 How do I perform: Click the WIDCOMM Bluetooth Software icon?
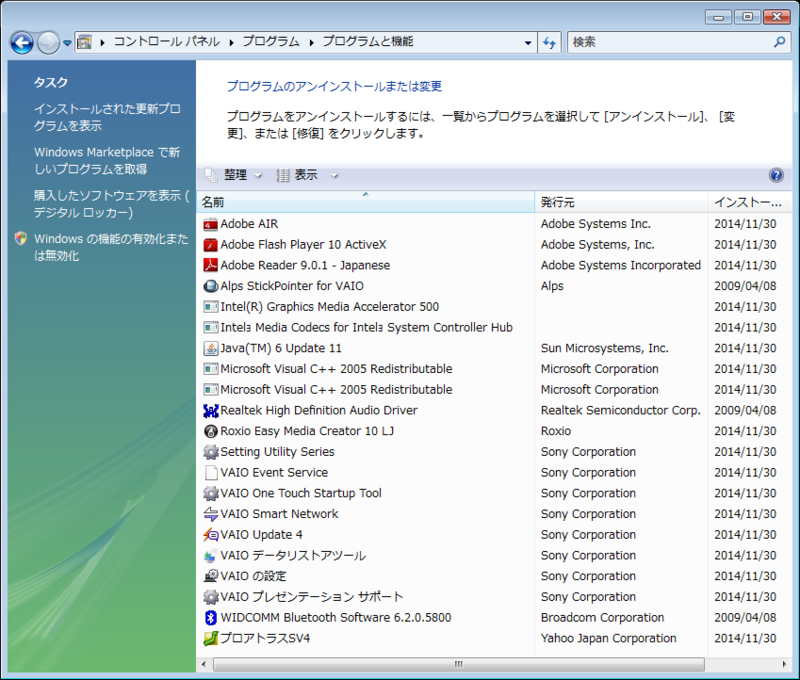coord(210,618)
